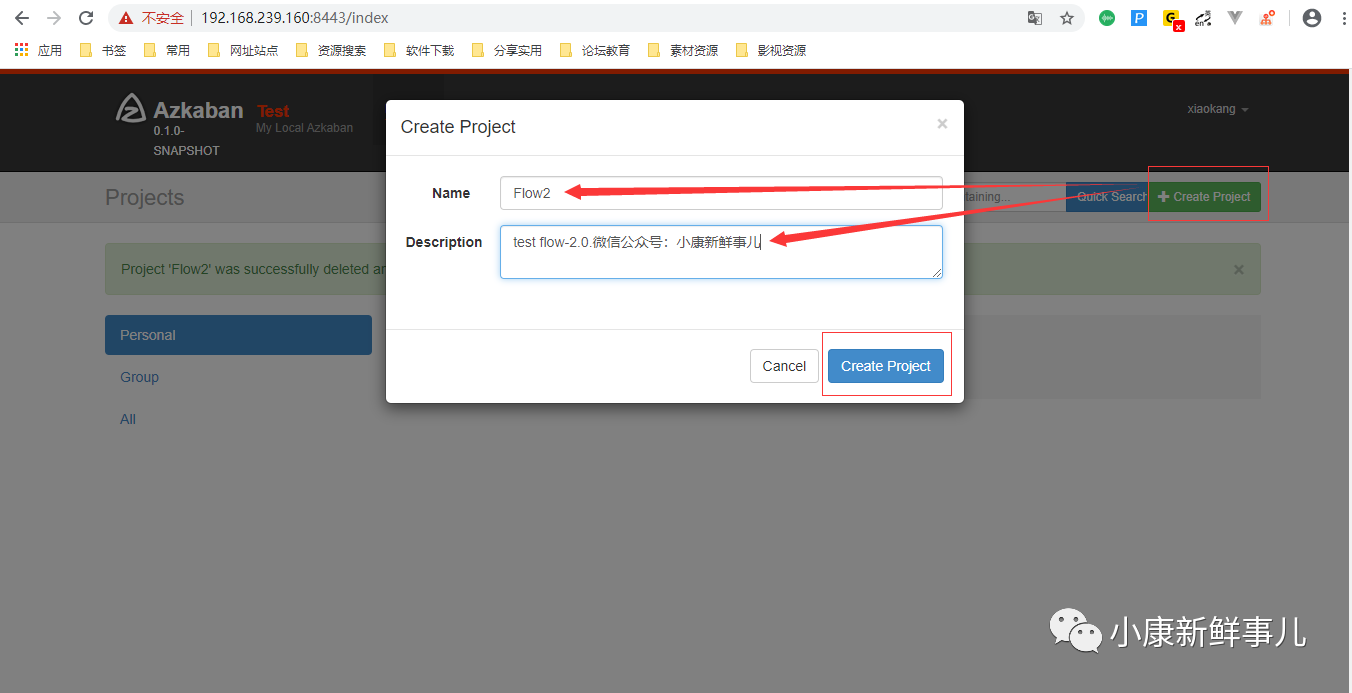The height and width of the screenshot is (693, 1352).
Task: Bookmark this page with the star icon
Action: (1067, 18)
